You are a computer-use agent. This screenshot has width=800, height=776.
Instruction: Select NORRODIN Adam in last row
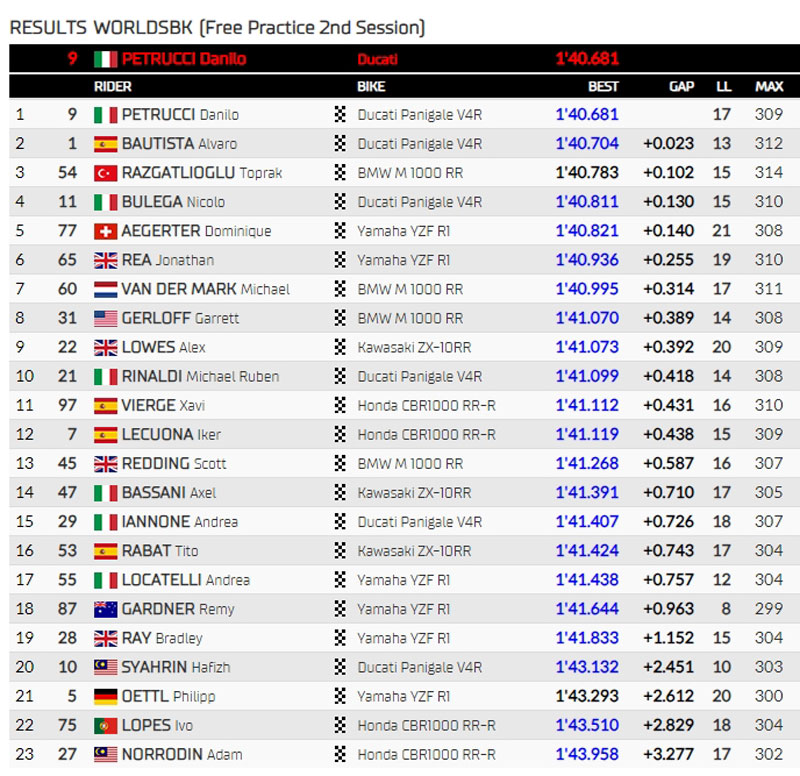pyautogui.click(x=182, y=754)
